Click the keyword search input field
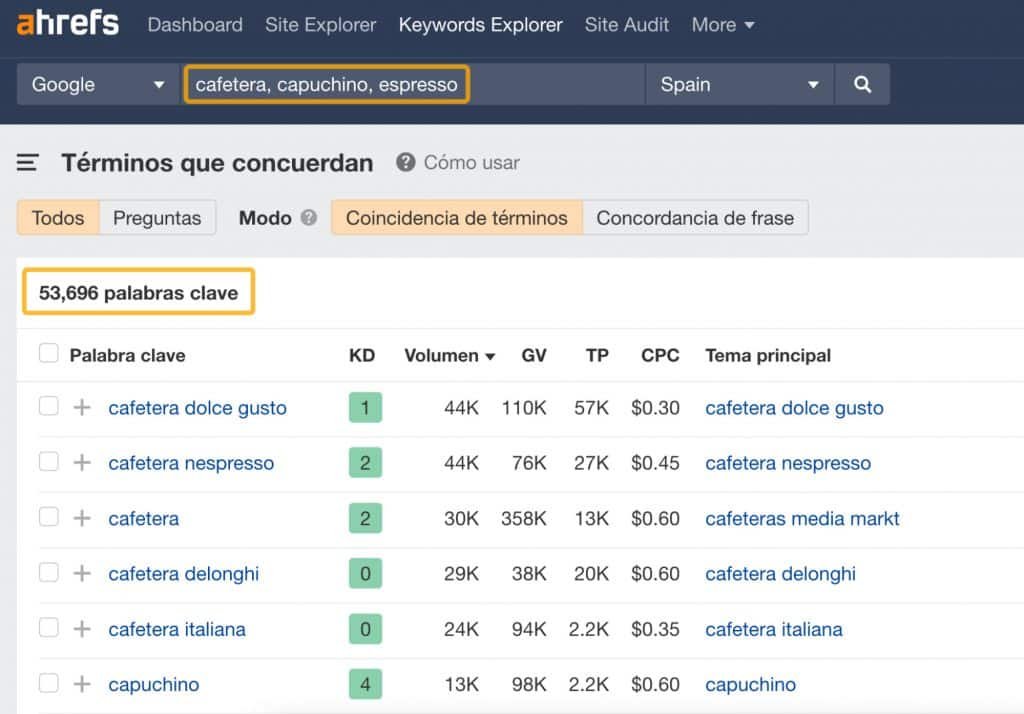The image size is (1024, 714). click(415, 84)
